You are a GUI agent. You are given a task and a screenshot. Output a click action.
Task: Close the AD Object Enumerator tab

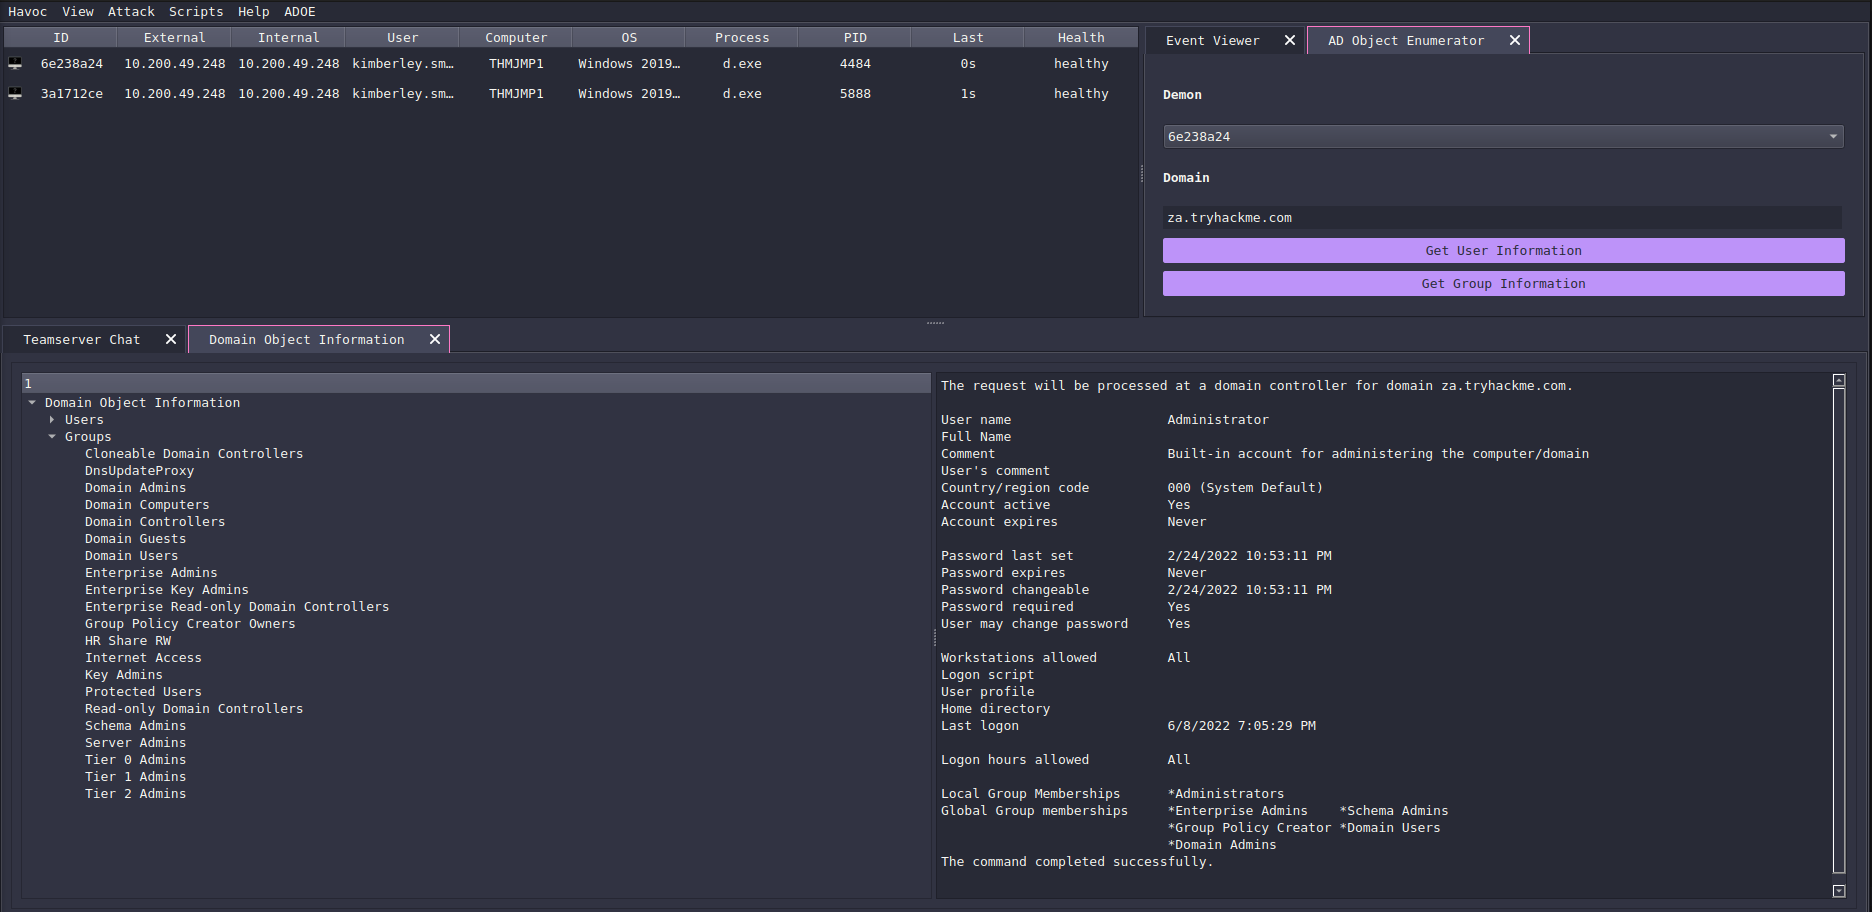1515,41
